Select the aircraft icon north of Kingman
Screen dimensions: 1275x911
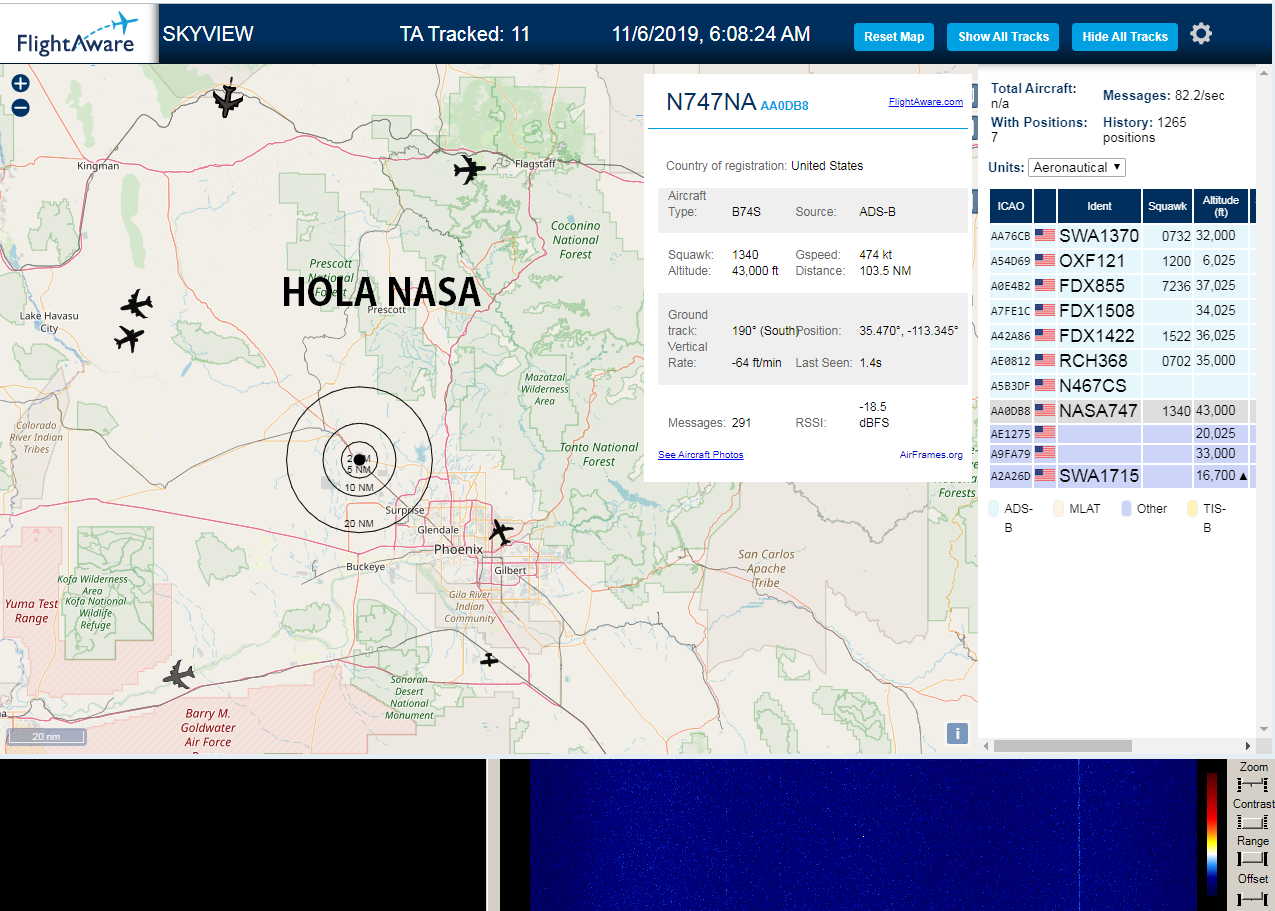(x=229, y=99)
